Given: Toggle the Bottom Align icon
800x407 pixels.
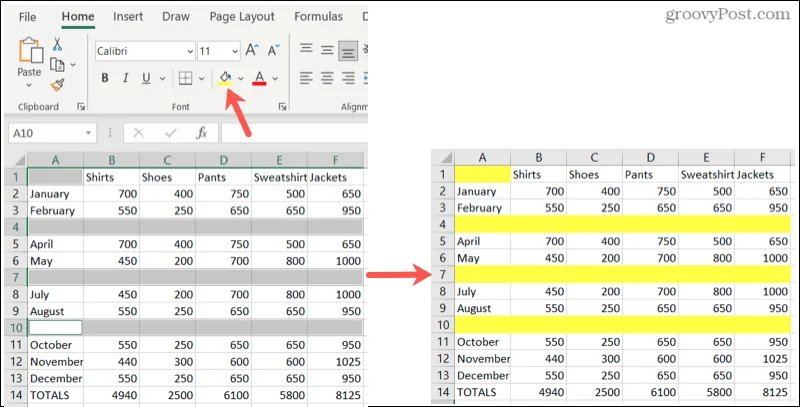Looking at the screenshot, I should 348,51.
